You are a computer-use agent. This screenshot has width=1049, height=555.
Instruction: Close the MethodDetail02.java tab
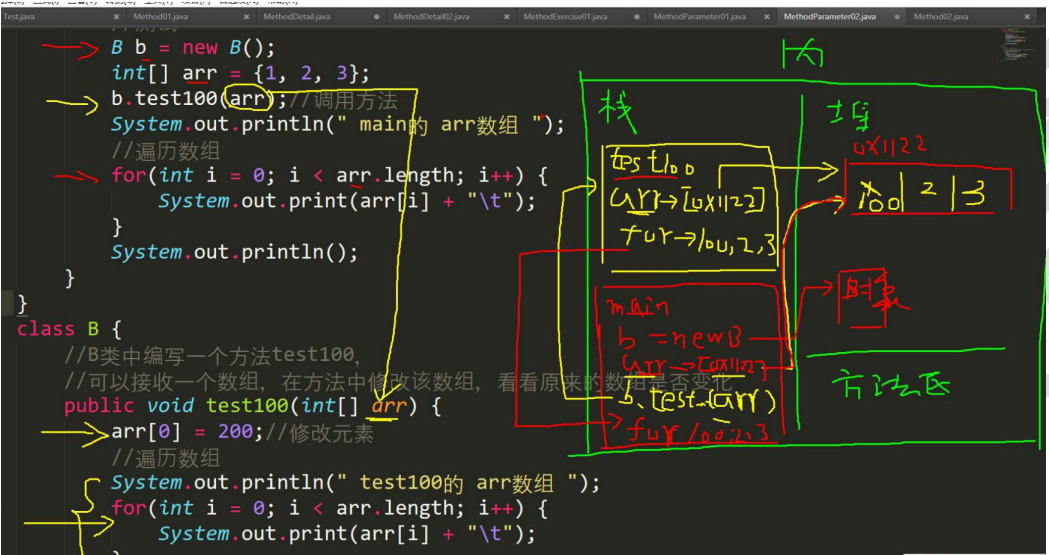click(506, 17)
